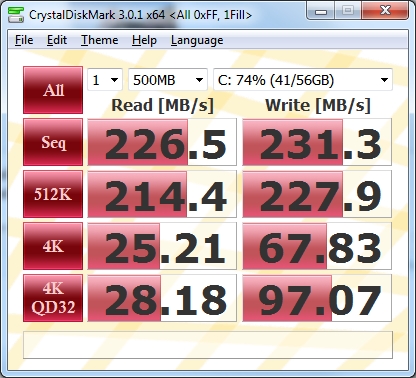Click the 512K read result 214.4
This screenshot has height=378, width=416.
(162, 194)
